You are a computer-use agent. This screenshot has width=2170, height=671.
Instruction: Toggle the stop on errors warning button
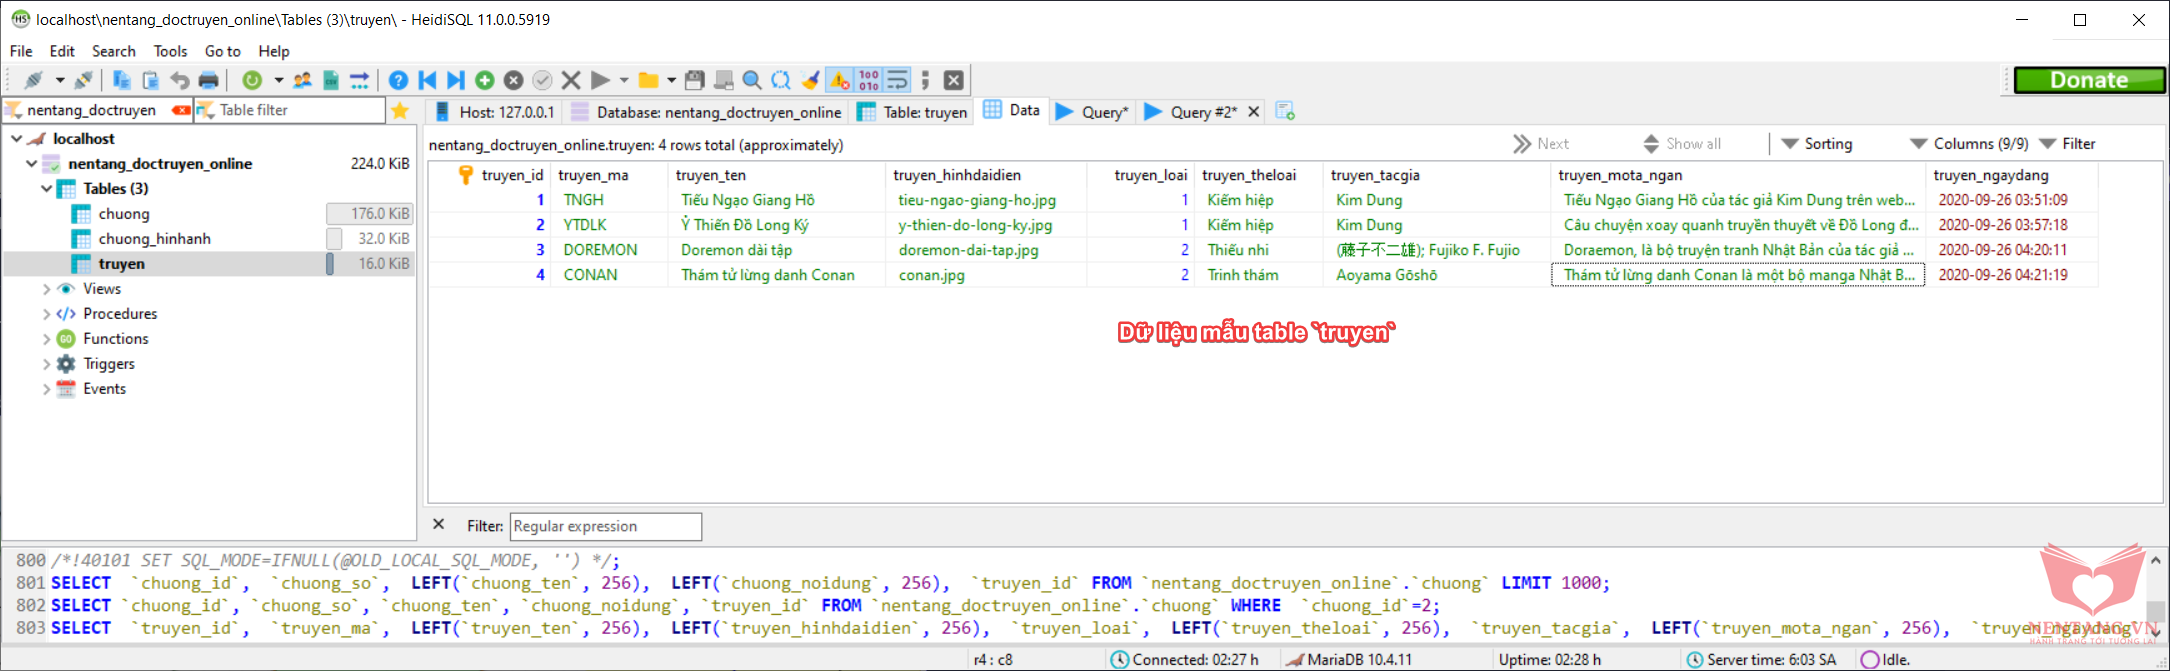[840, 80]
